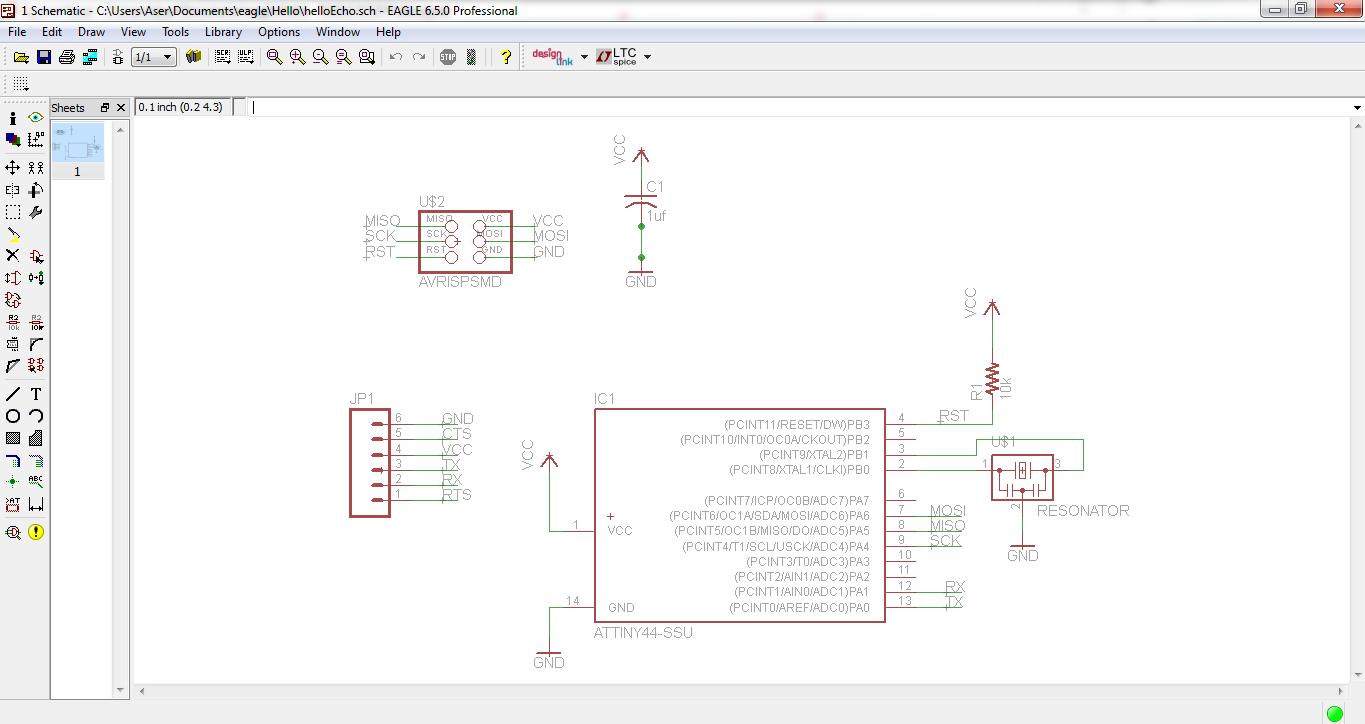Toggle the Show tool (eye icon)
The width and height of the screenshot is (1365, 724).
pos(36,118)
